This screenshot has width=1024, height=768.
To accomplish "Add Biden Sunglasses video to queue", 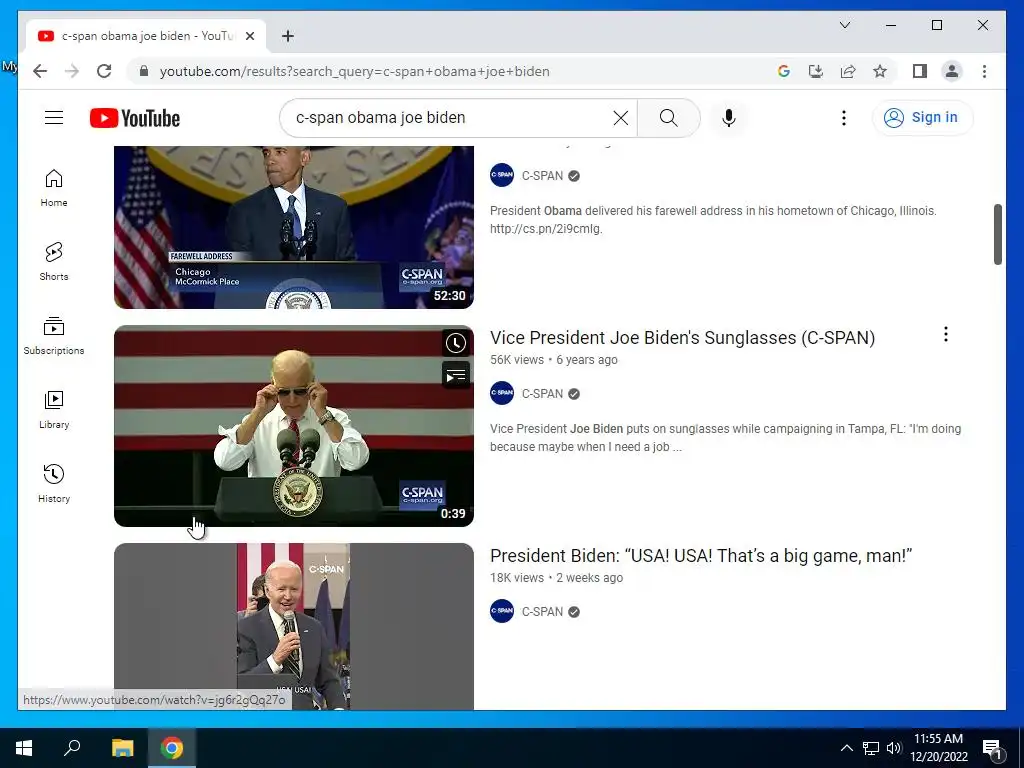I will coord(456,376).
